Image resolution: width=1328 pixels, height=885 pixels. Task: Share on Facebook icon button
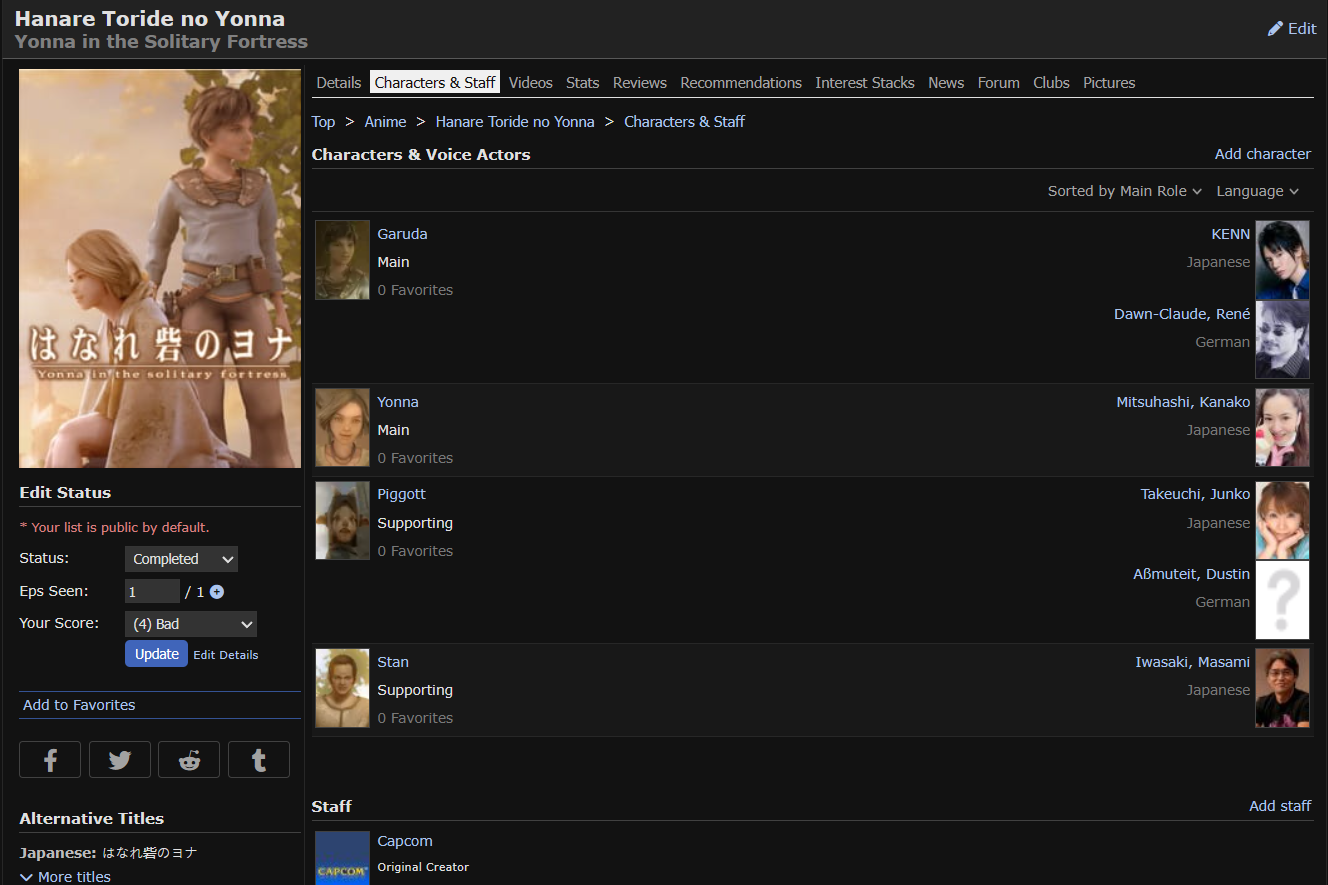[x=50, y=760]
